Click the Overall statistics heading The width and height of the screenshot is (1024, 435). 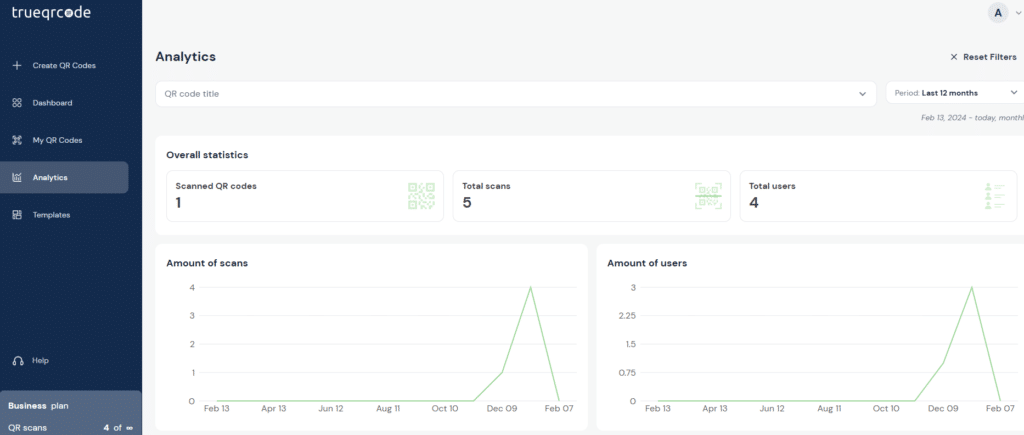point(207,155)
